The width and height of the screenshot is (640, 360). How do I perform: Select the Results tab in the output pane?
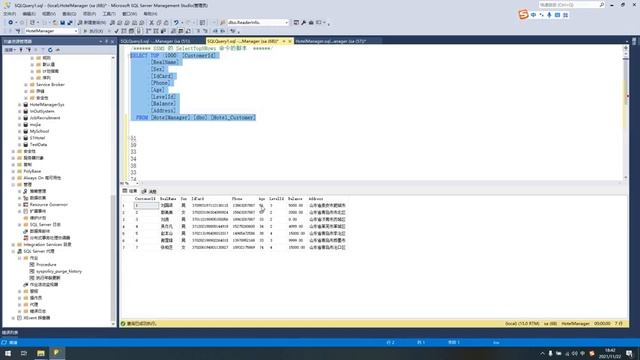130,191
